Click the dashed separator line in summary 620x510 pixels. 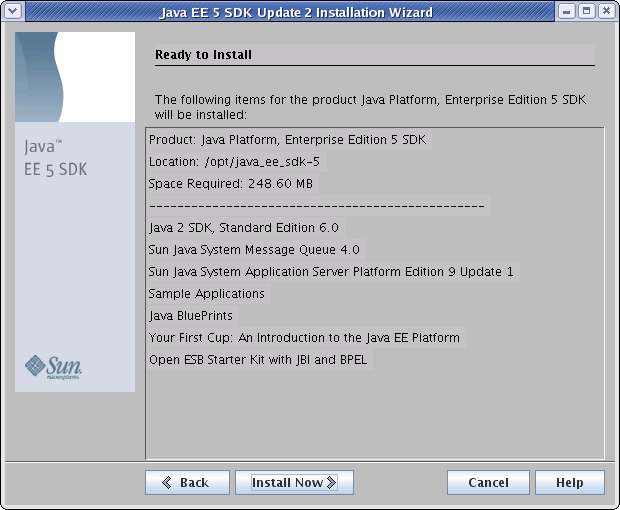[x=317, y=206]
